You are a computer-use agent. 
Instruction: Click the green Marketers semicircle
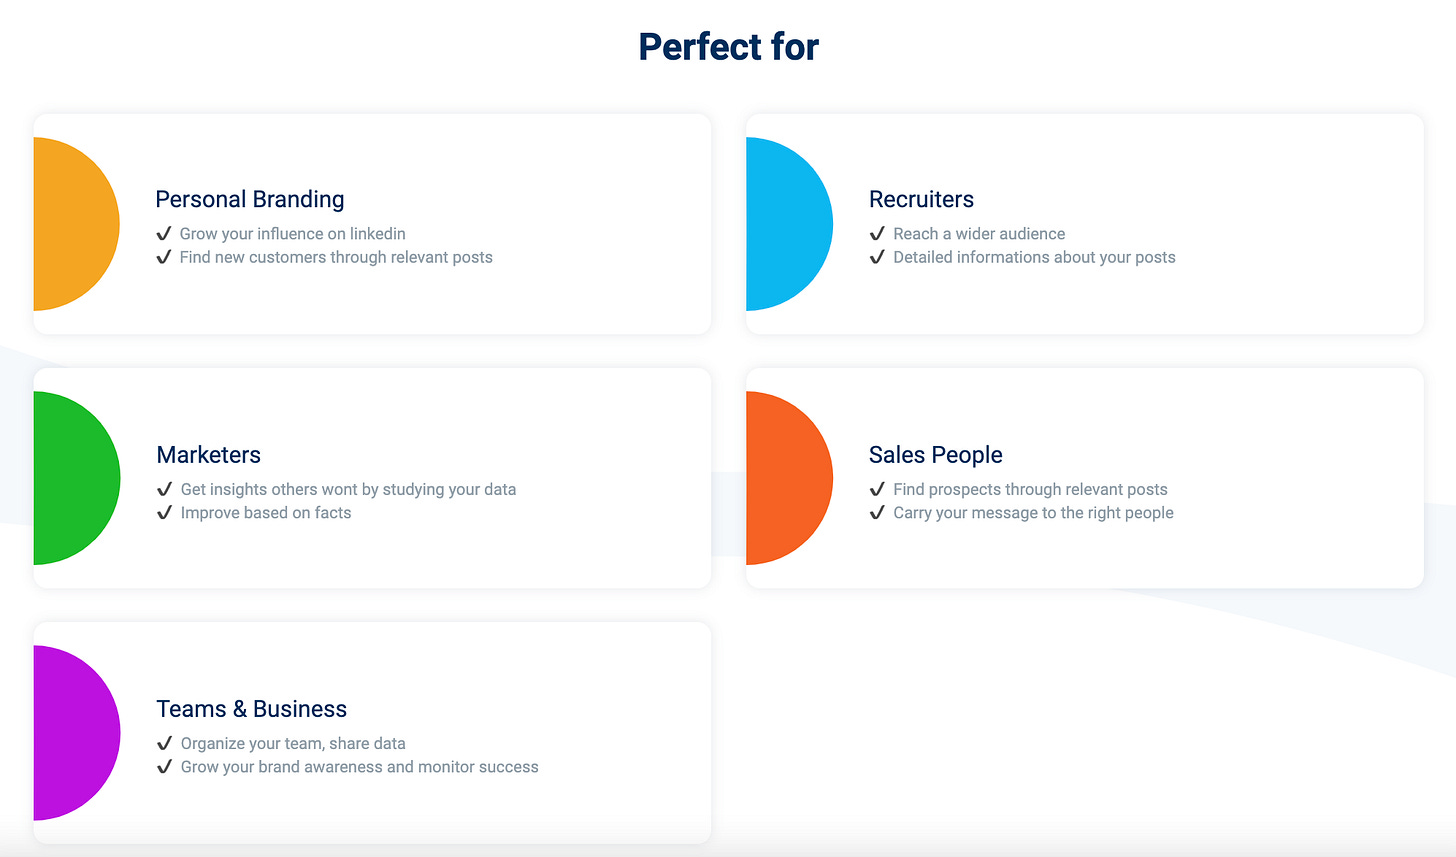(76, 478)
